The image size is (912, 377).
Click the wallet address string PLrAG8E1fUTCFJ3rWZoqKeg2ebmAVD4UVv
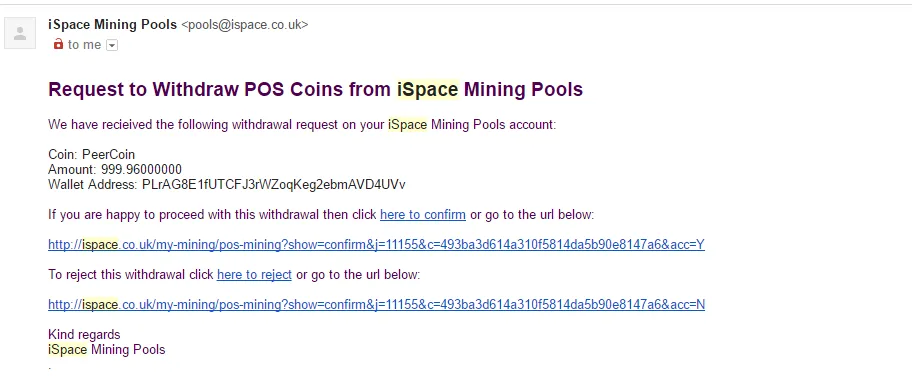point(274,185)
